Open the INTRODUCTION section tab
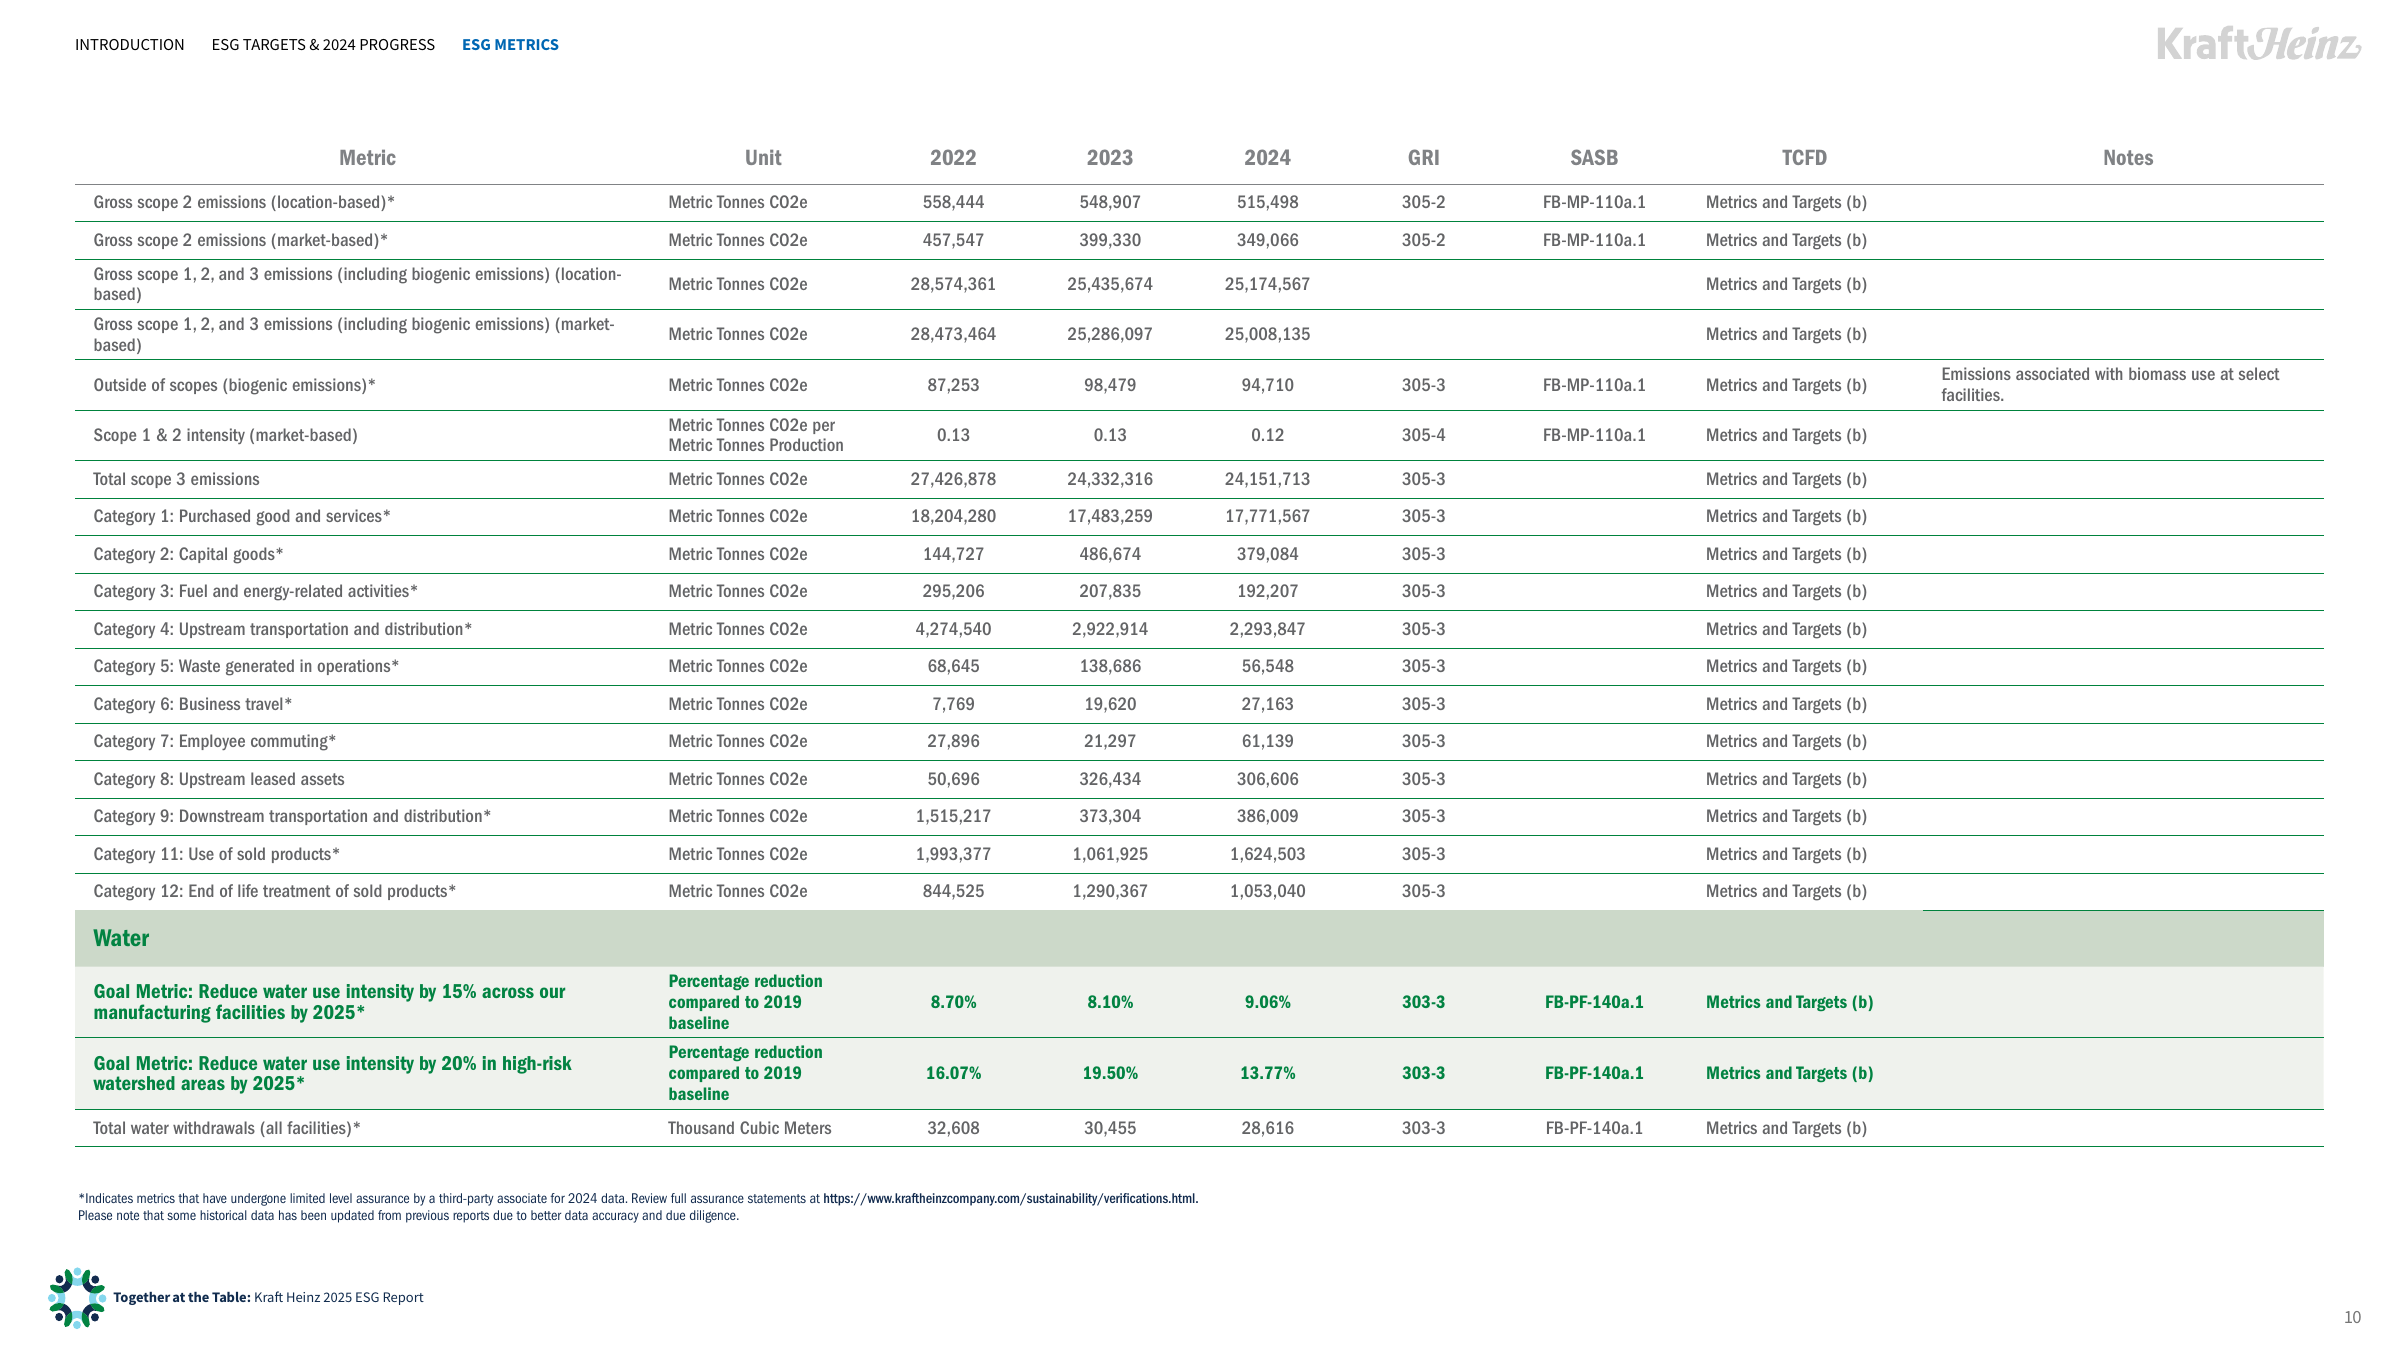Viewport: 2400px width, 1350px height. [130, 45]
